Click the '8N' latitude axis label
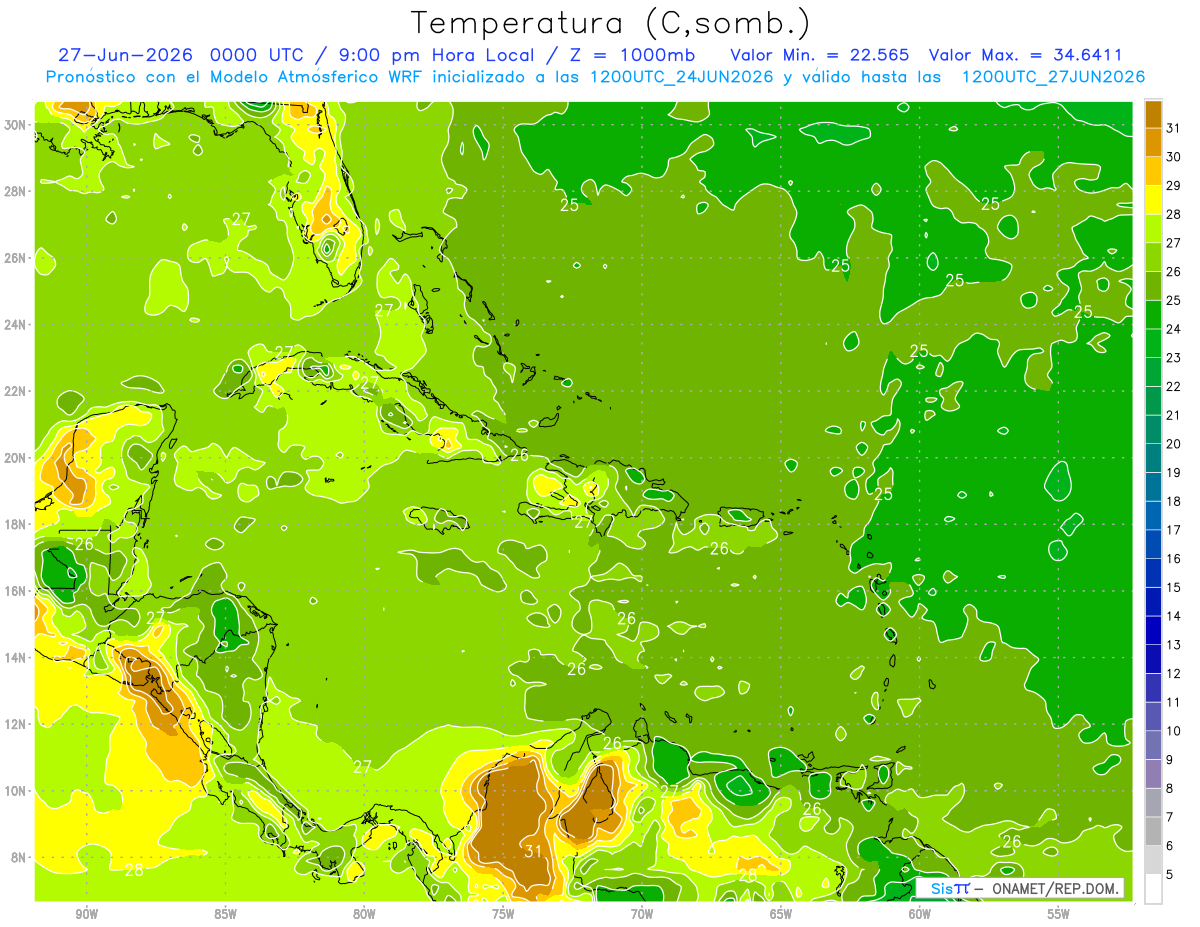 pyautogui.click(x=19, y=857)
